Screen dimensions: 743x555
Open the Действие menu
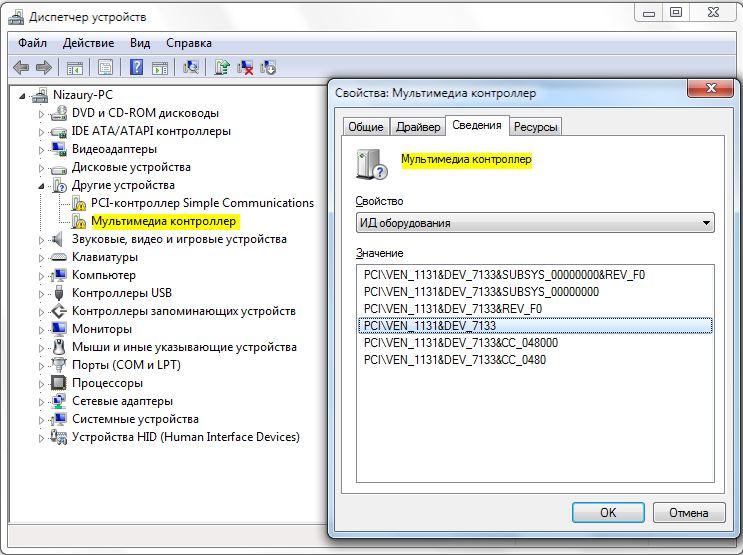point(88,43)
